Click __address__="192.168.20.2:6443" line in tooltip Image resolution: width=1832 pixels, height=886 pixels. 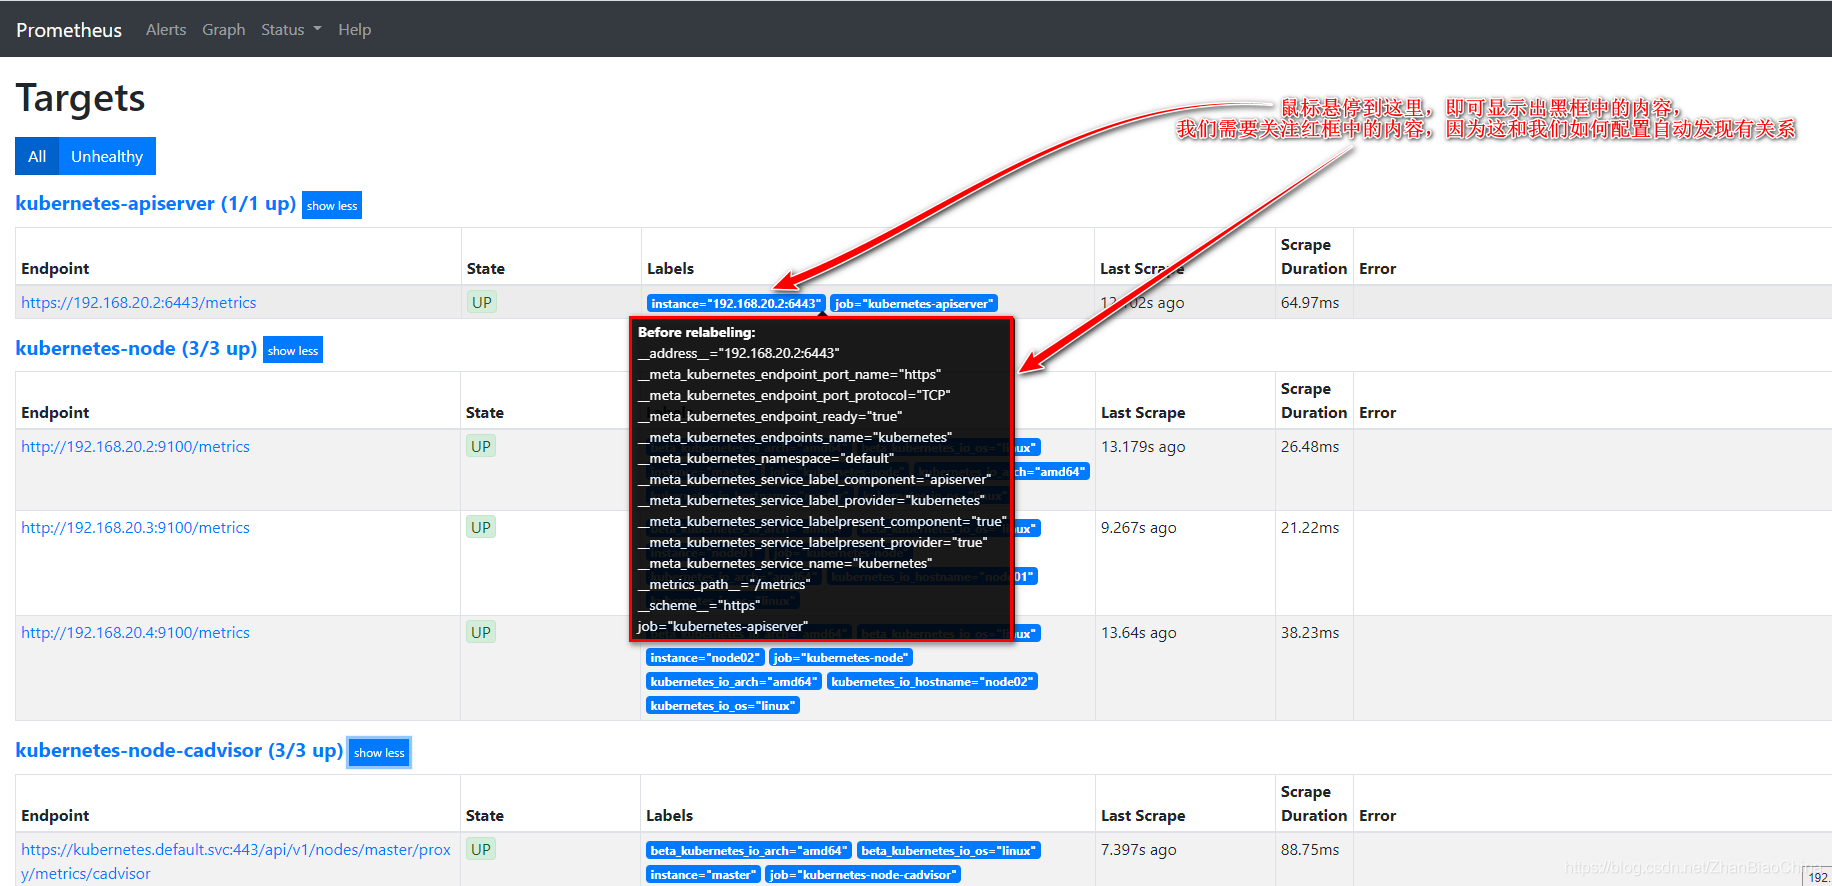tap(739, 353)
